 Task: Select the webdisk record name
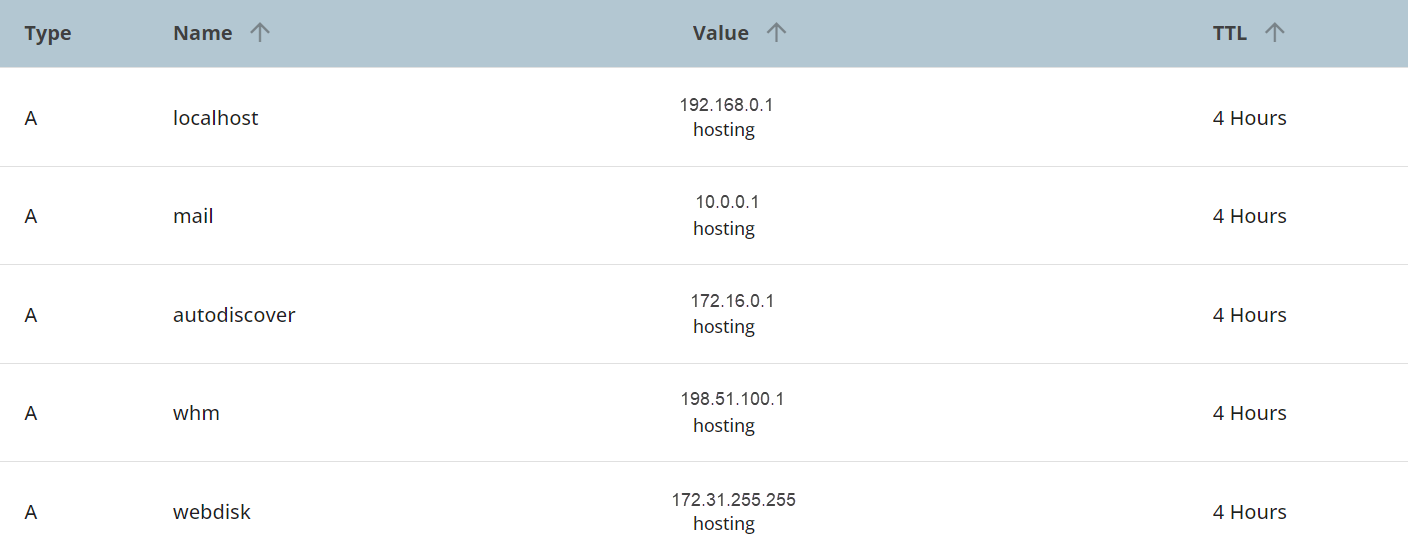pos(211,512)
